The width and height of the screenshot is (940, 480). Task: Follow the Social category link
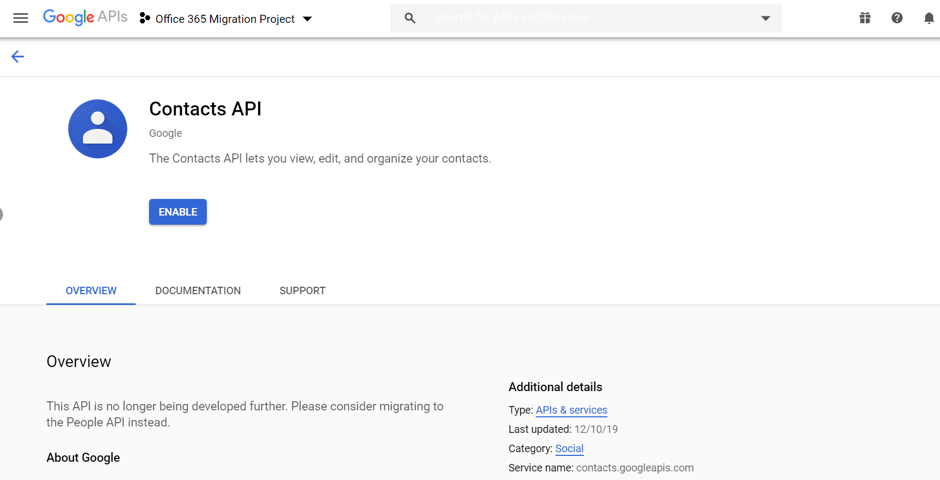pos(569,449)
